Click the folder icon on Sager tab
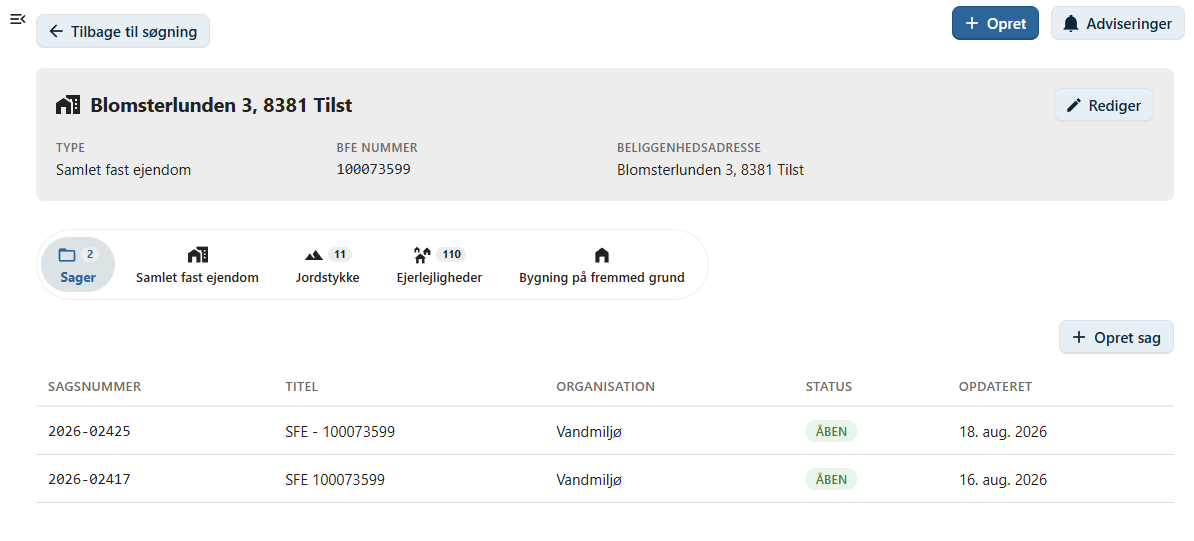This screenshot has height=541, width=1194. click(x=67, y=254)
